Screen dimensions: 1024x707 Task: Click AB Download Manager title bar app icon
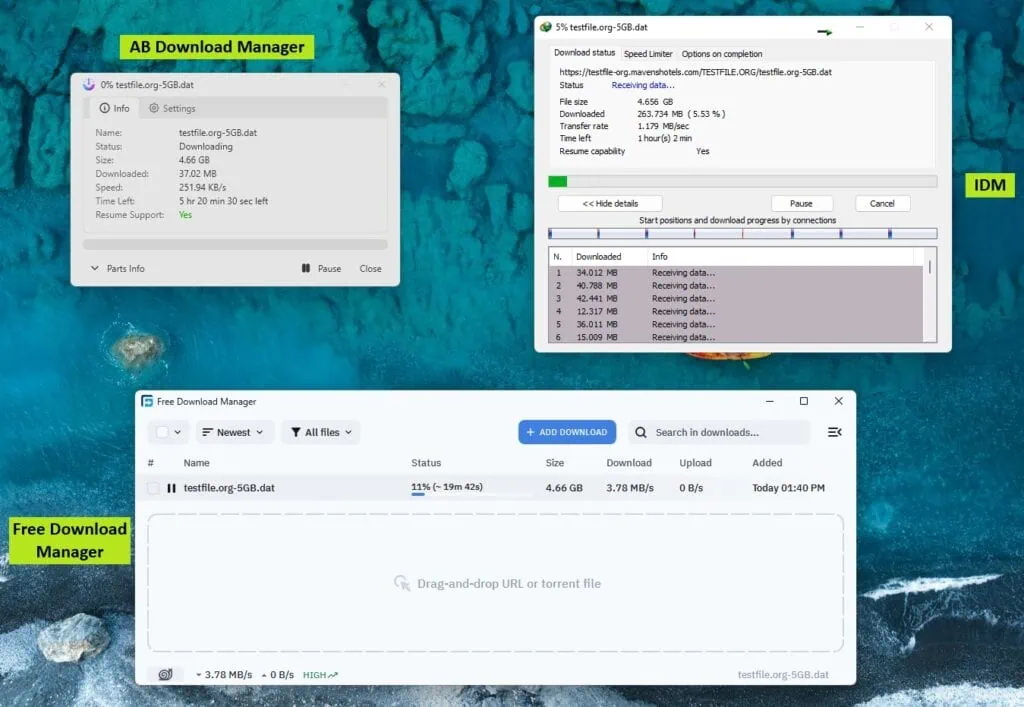[x=89, y=84]
